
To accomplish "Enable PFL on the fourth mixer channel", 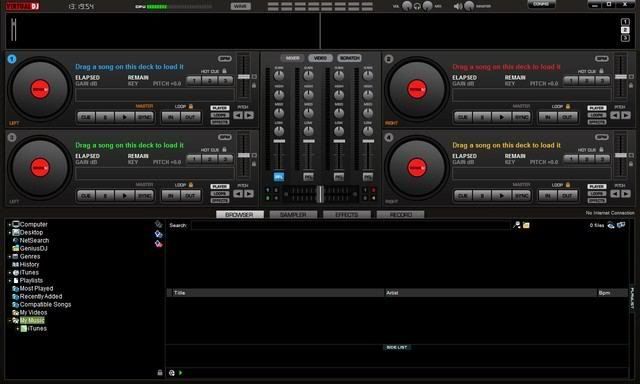I will tap(368, 177).
